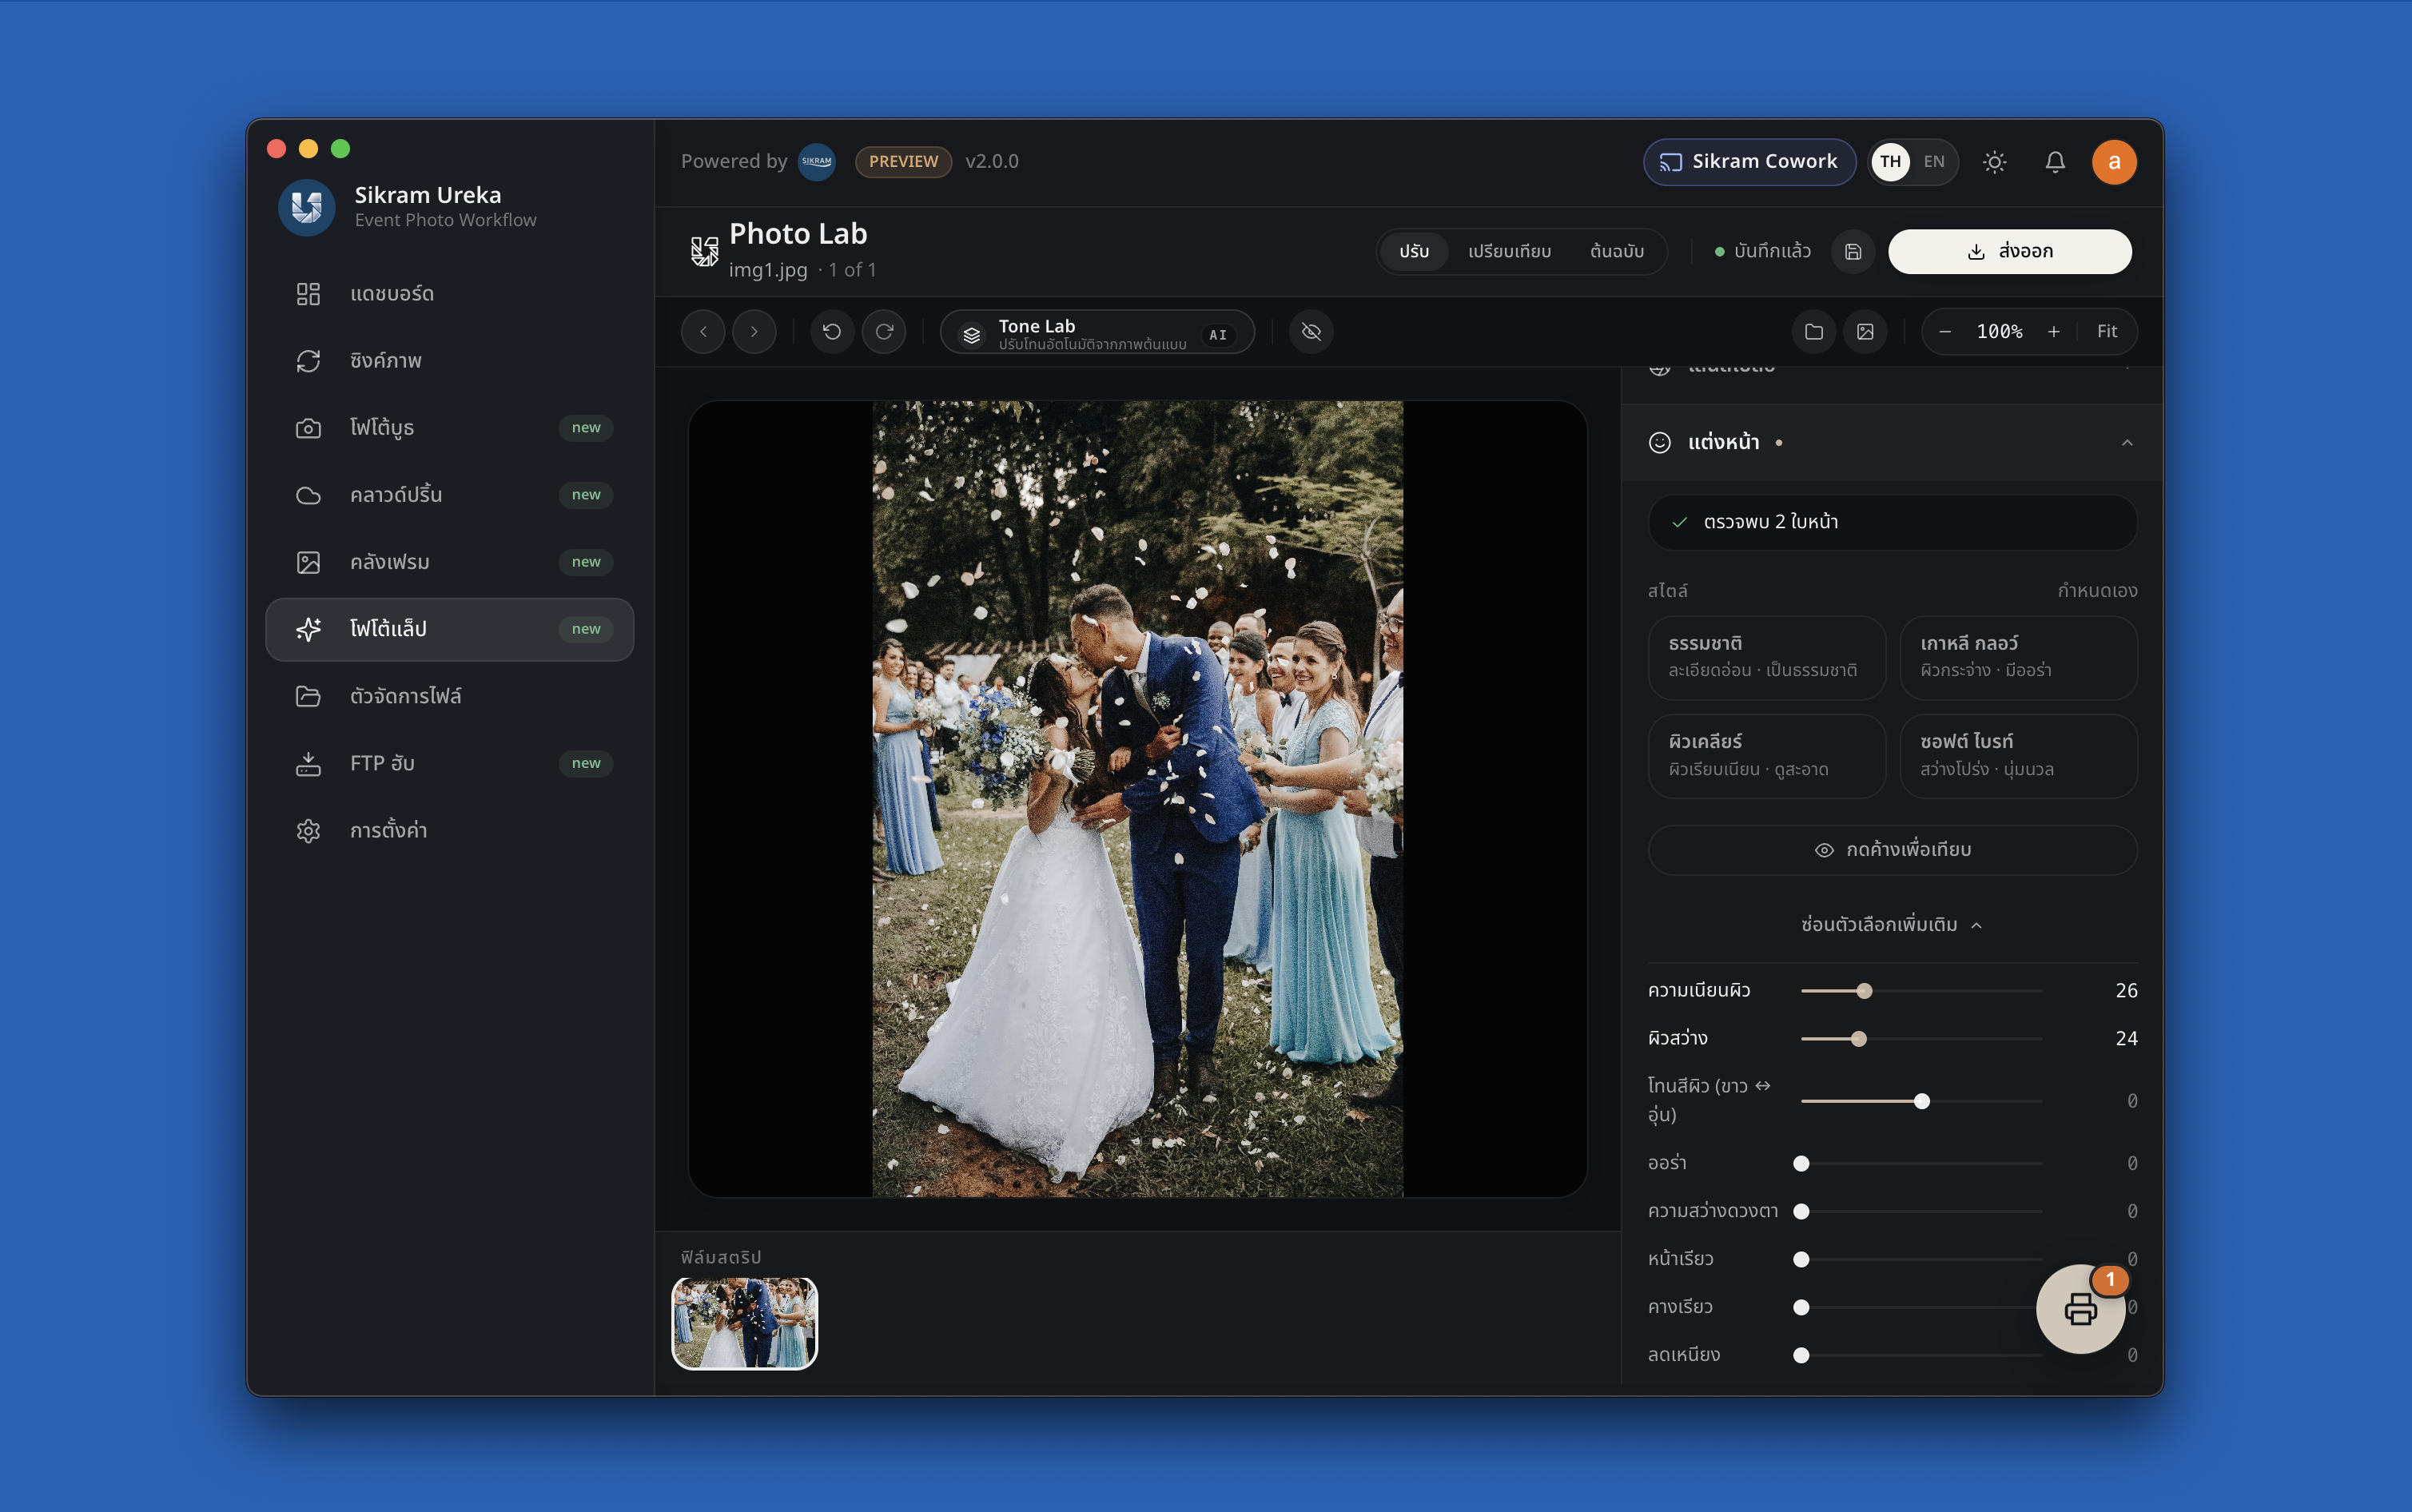The height and width of the screenshot is (1512, 2412).
Task: Collapse ซ่อนตัวเลือกเพิ่มเติม options
Action: pyautogui.click(x=1892, y=925)
